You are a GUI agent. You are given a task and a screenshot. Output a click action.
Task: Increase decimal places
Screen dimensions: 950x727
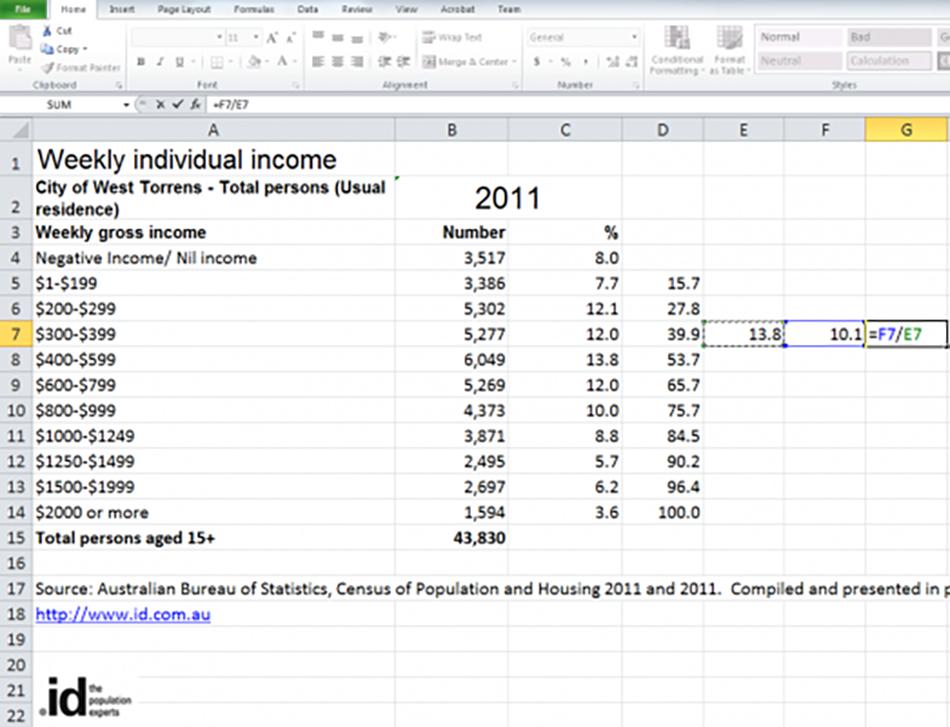(613, 62)
